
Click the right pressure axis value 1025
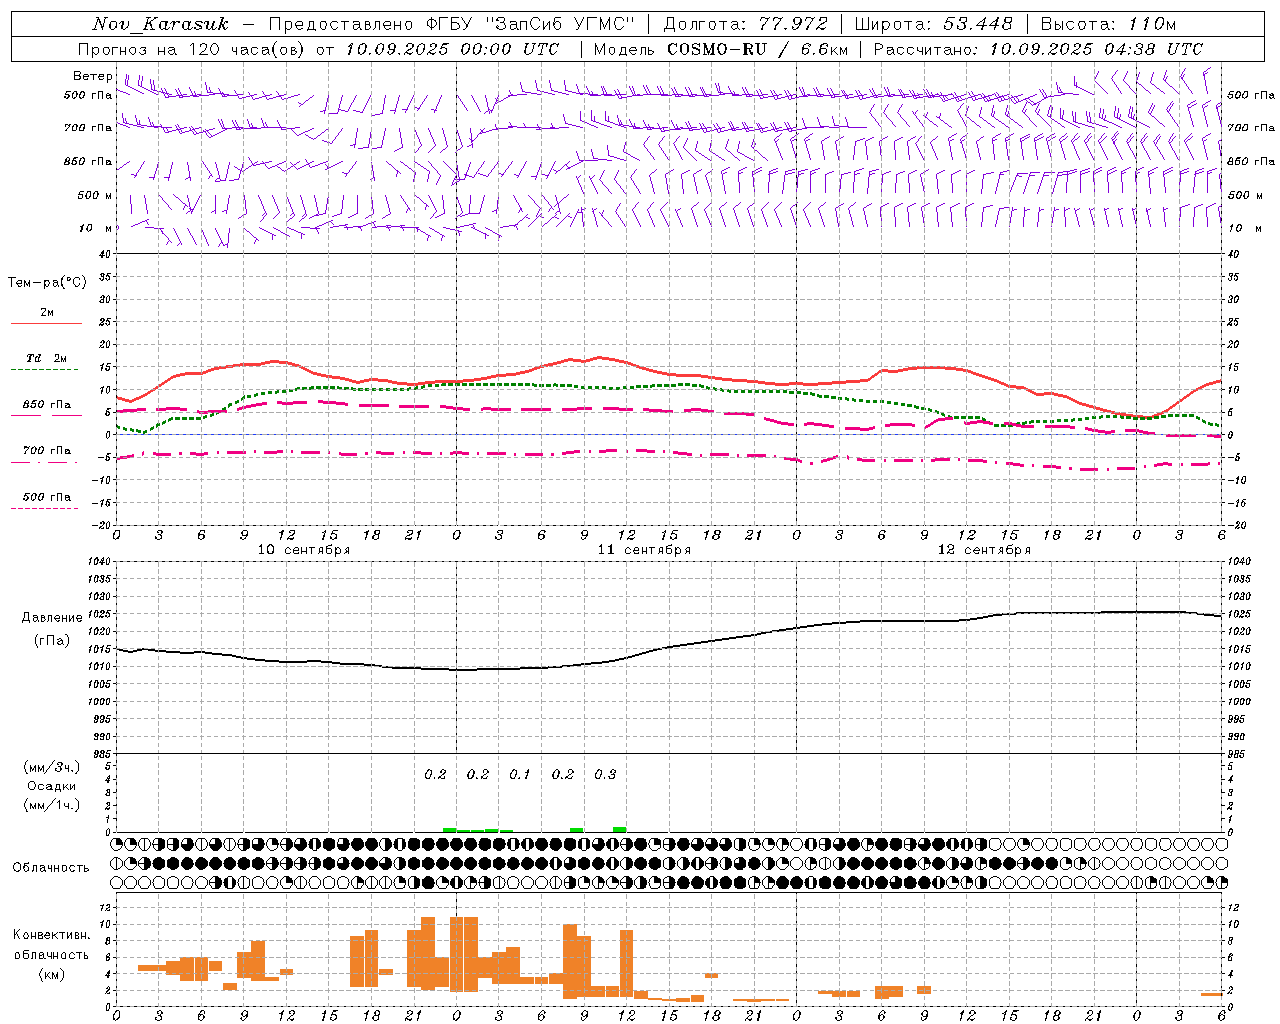[x=1238, y=614]
